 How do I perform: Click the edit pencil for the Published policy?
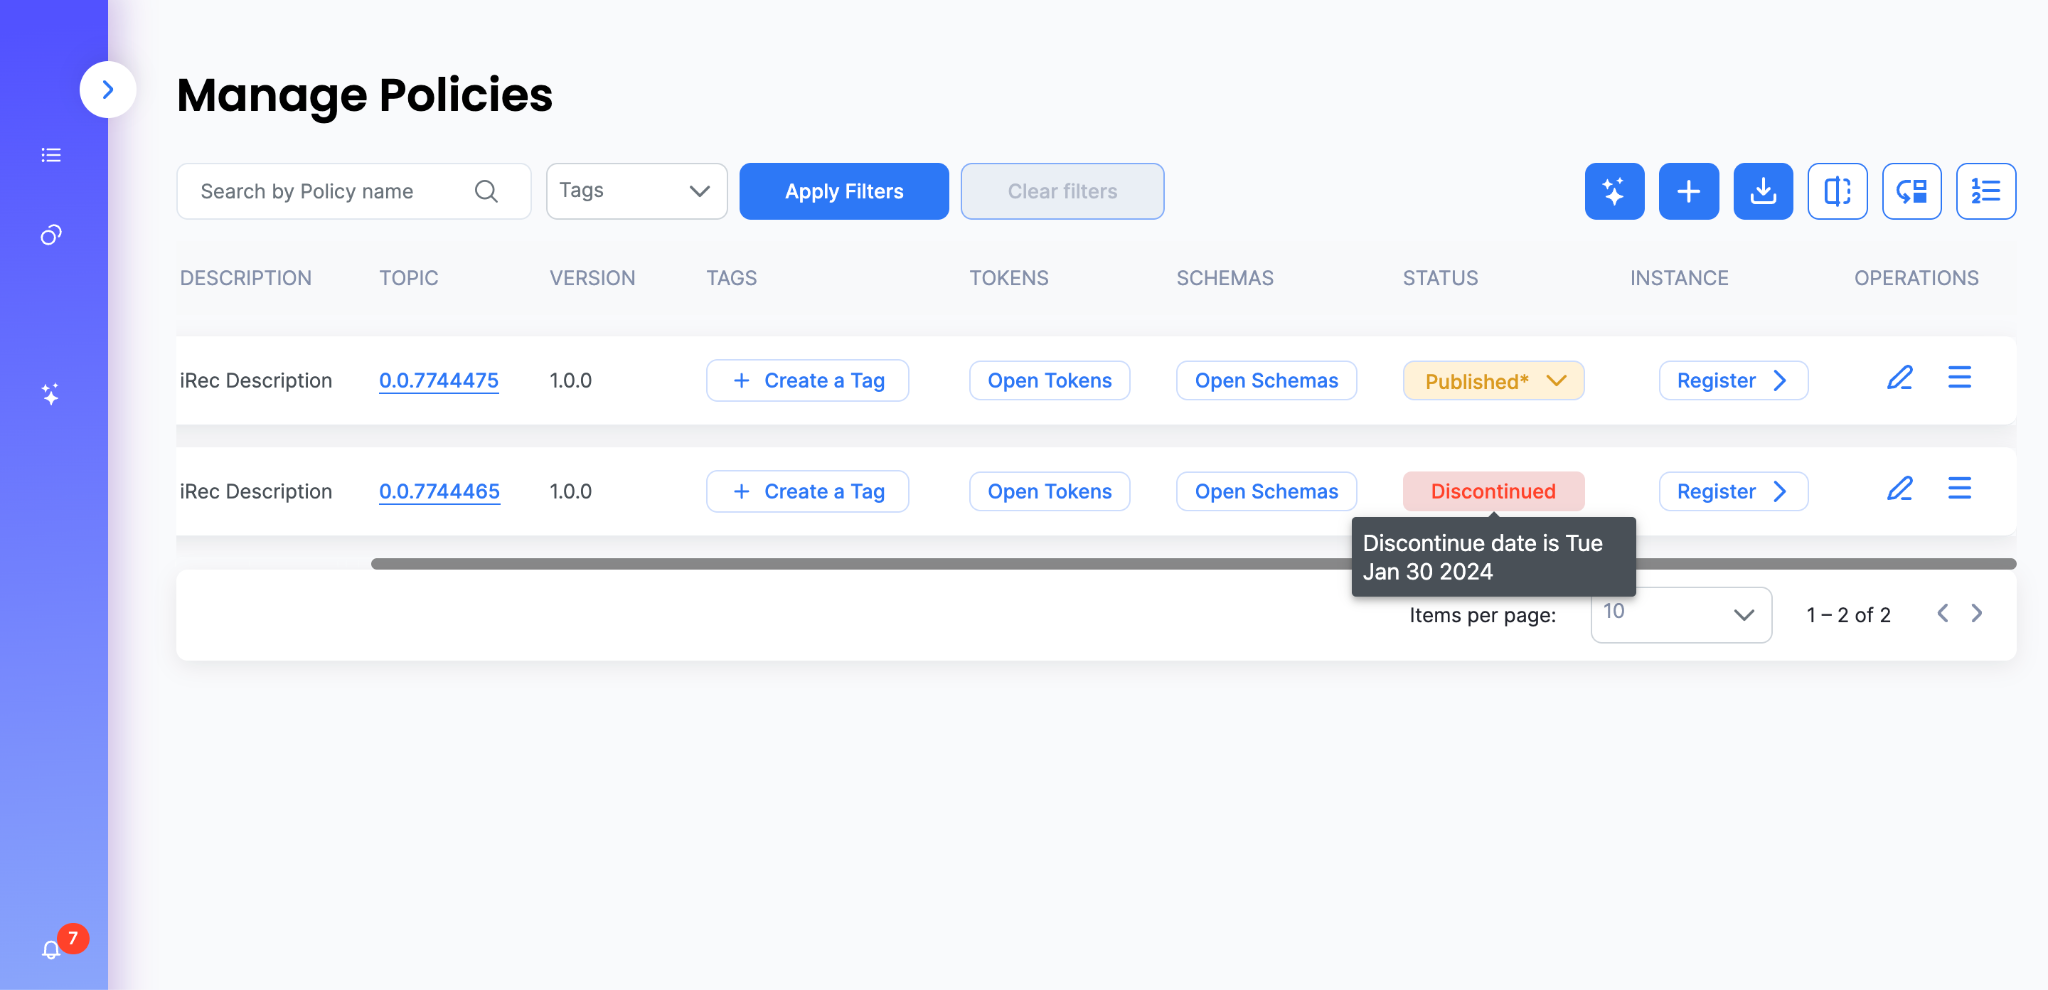click(x=1899, y=378)
